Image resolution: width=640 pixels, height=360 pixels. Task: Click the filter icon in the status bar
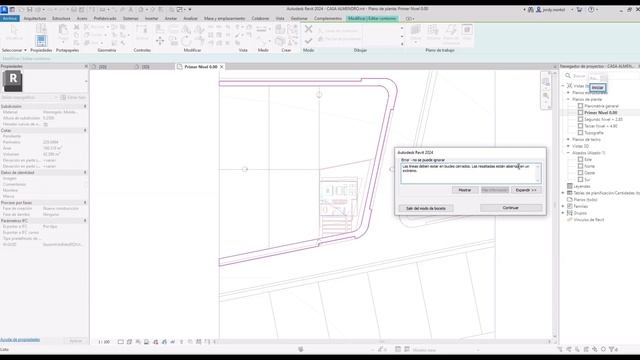611,349
